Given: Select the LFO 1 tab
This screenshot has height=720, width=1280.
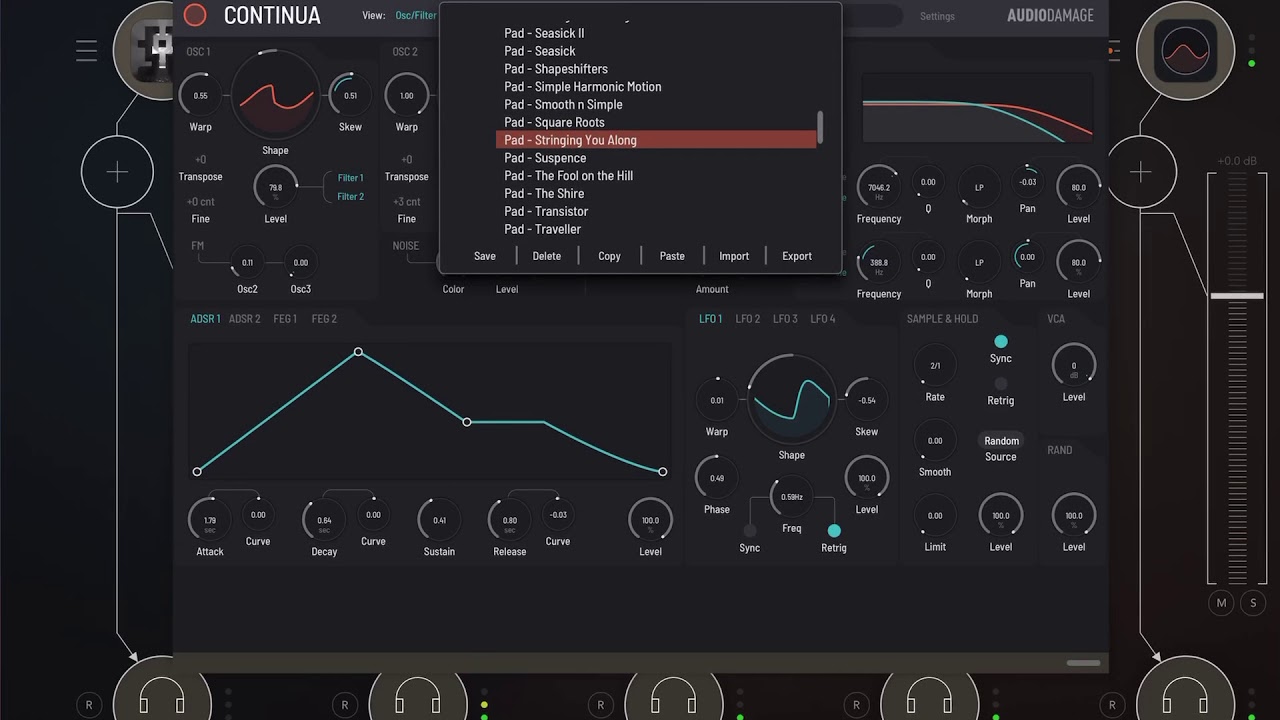Looking at the screenshot, I should click(x=710, y=319).
